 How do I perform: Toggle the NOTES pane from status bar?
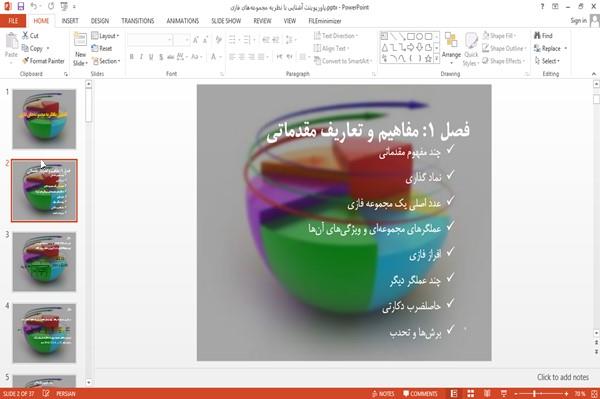383,394
